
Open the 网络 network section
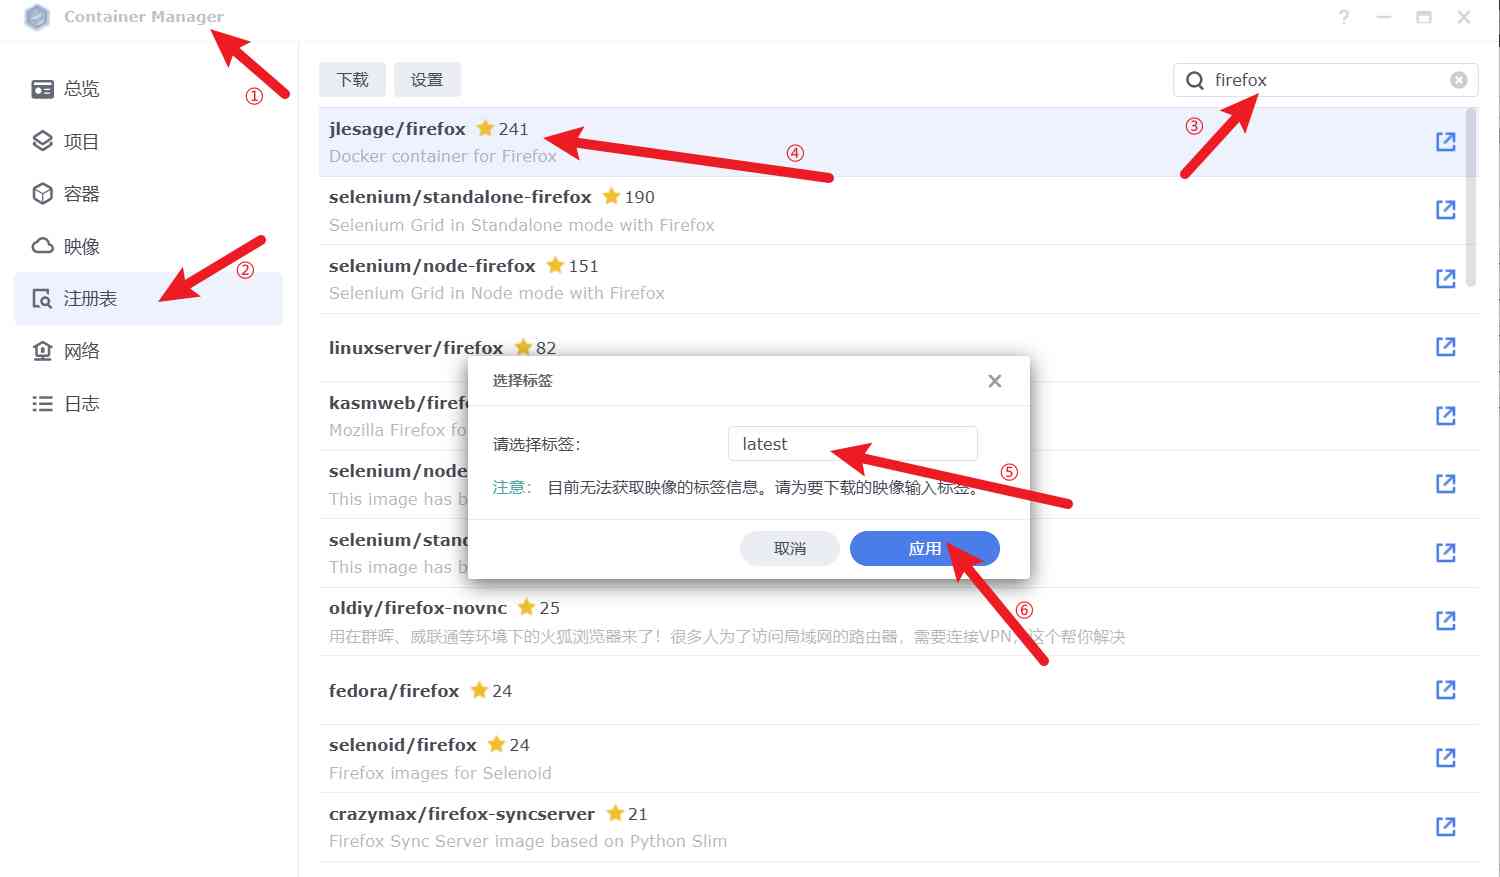tap(148, 351)
